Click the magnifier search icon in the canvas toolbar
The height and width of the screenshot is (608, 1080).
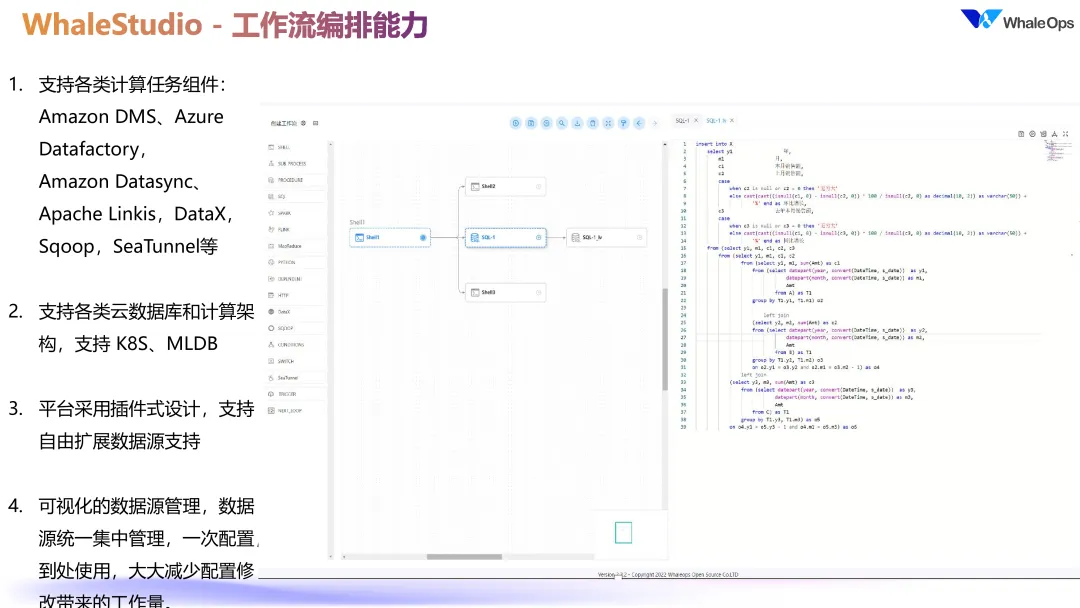pos(562,123)
